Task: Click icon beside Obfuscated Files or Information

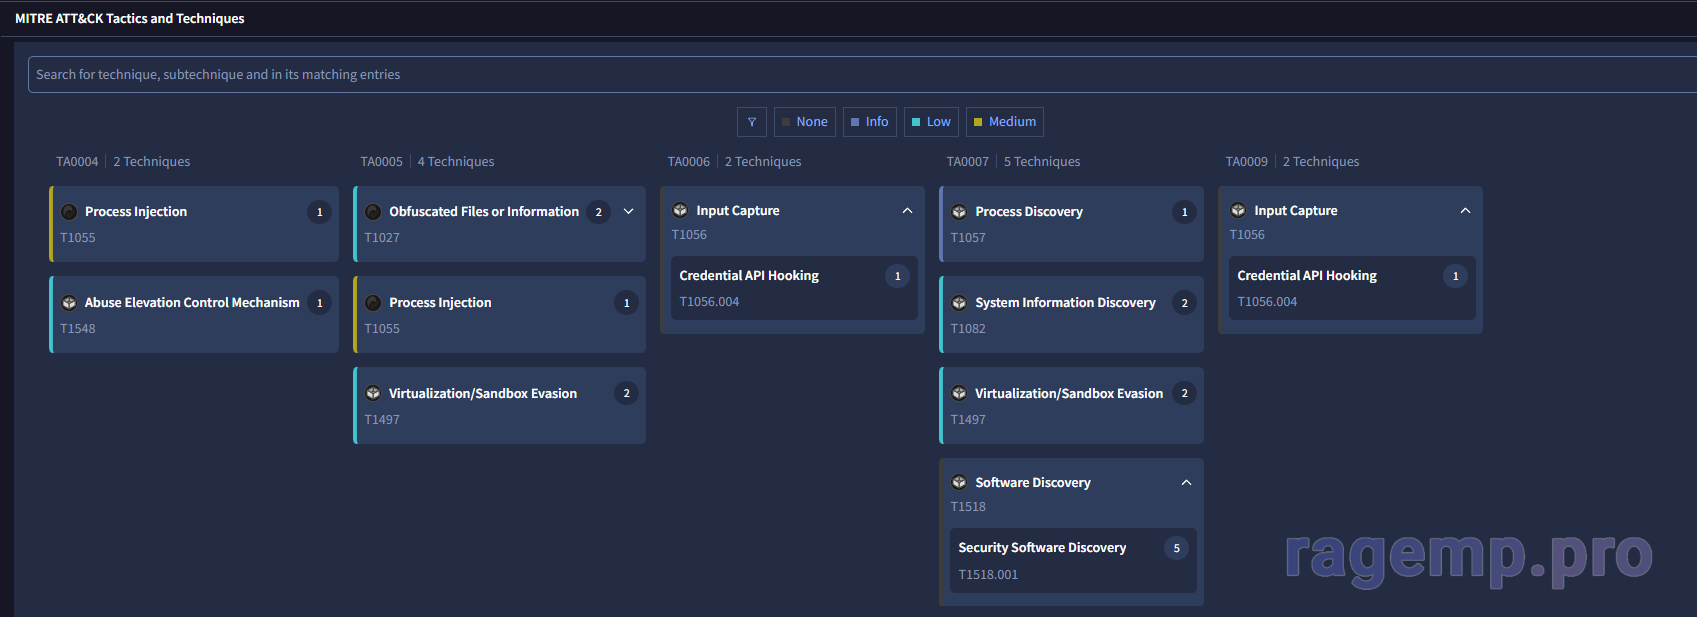Action: click(373, 212)
